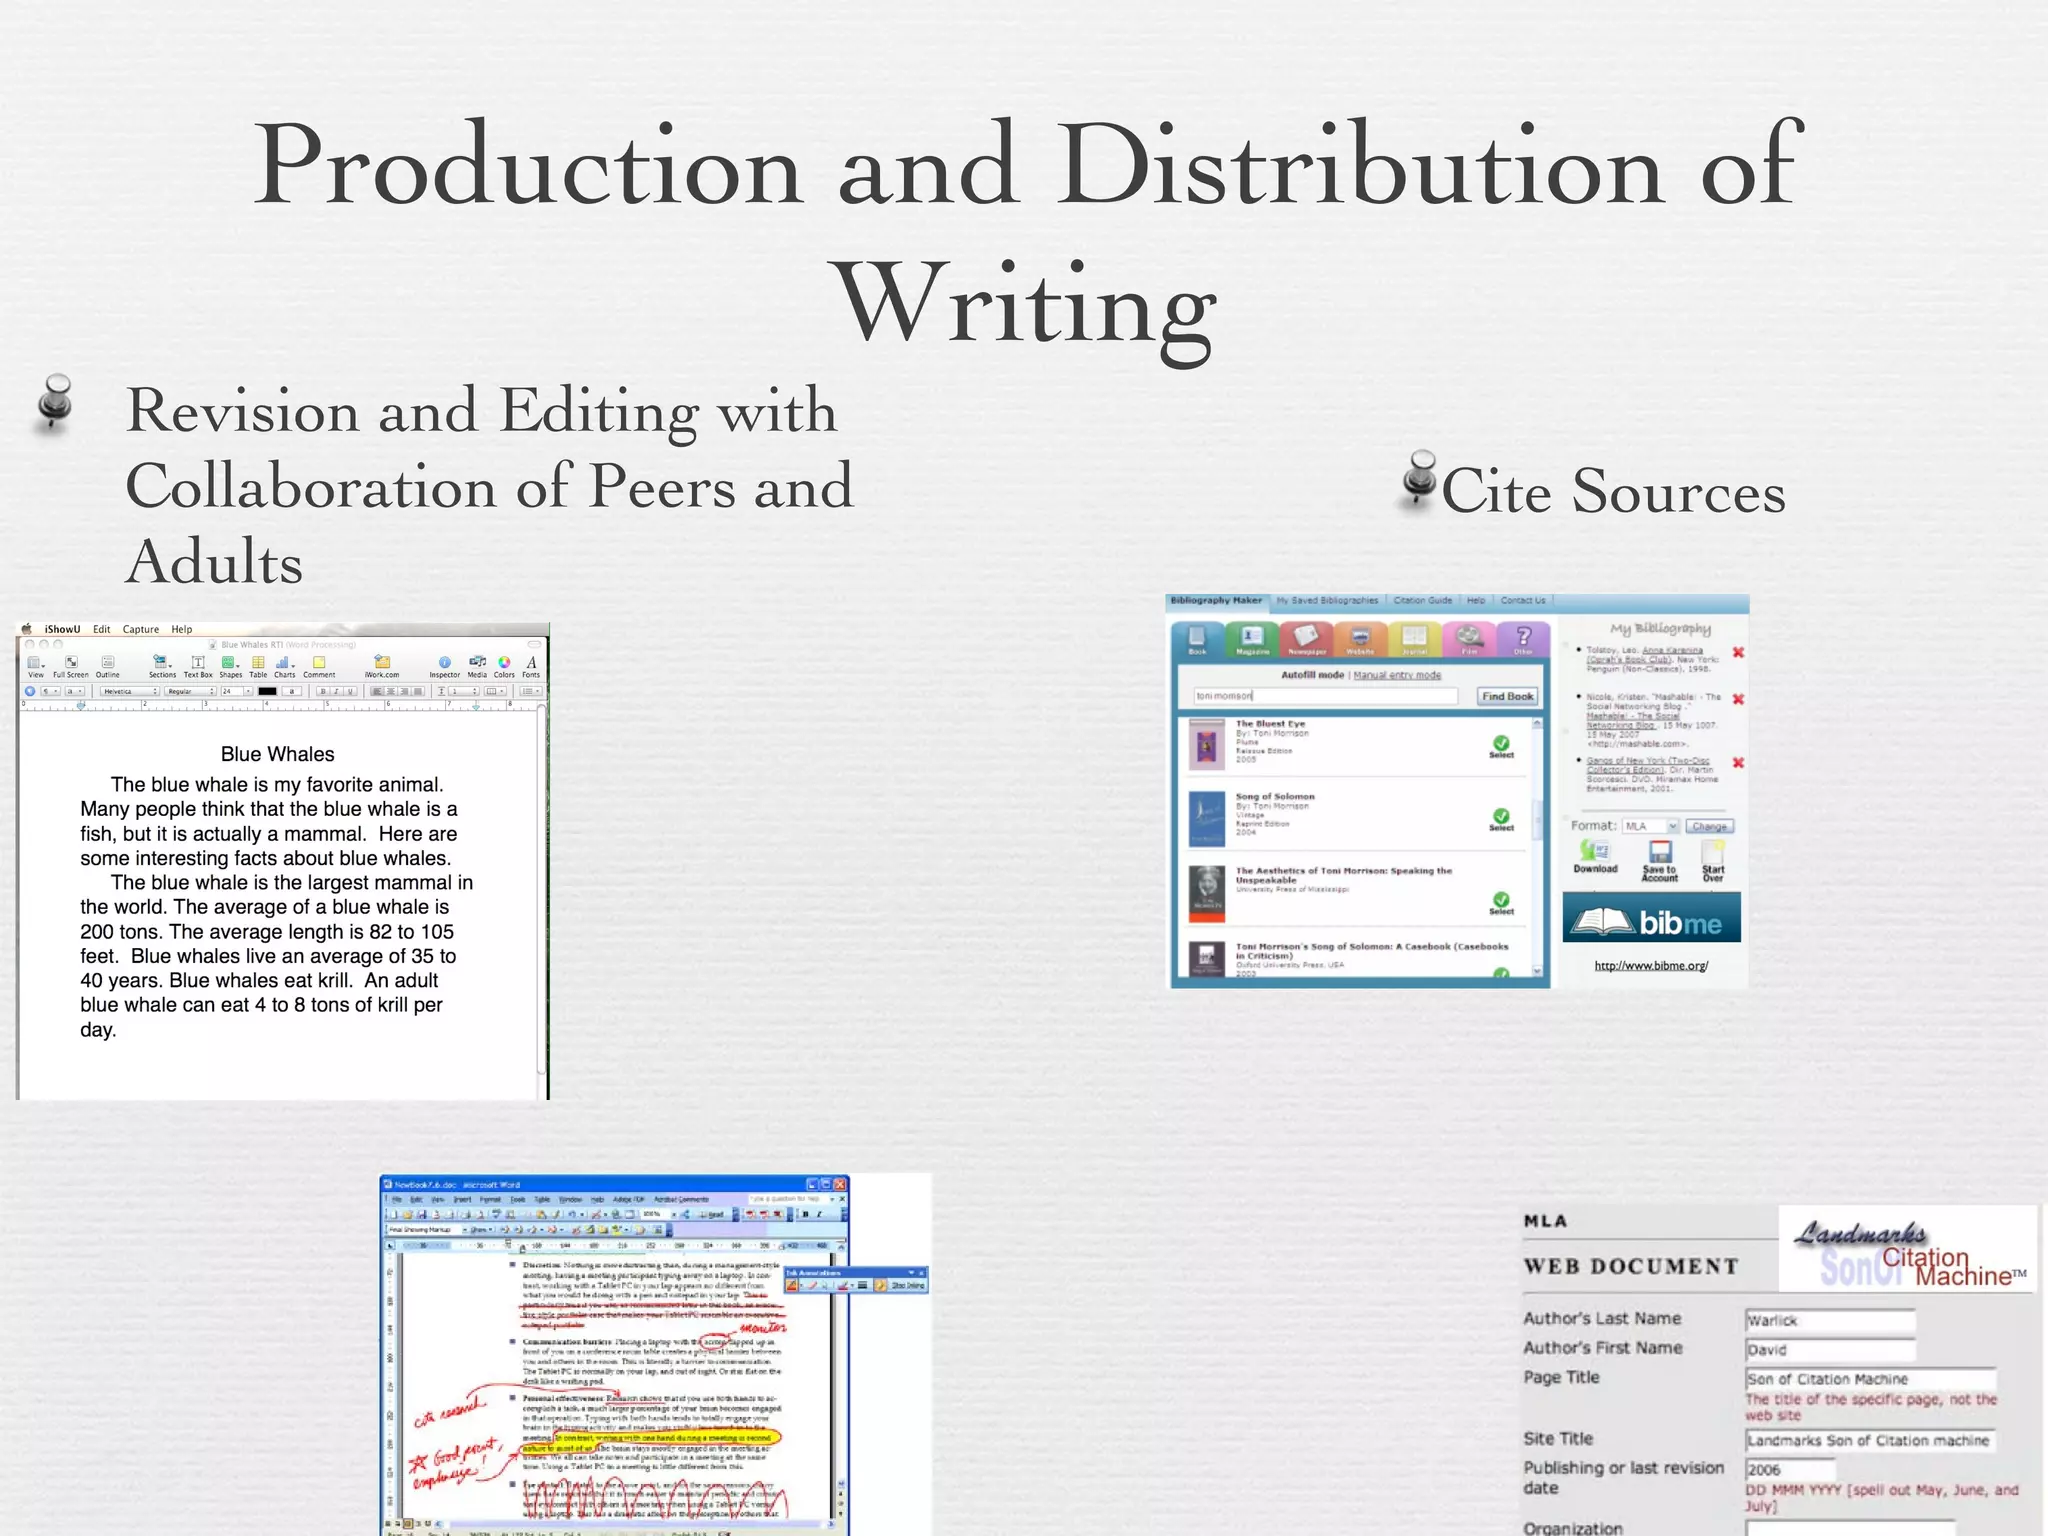The image size is (2048, 1536).
Task: Open the character style dropdown in format bar
Action: point(75,691)
